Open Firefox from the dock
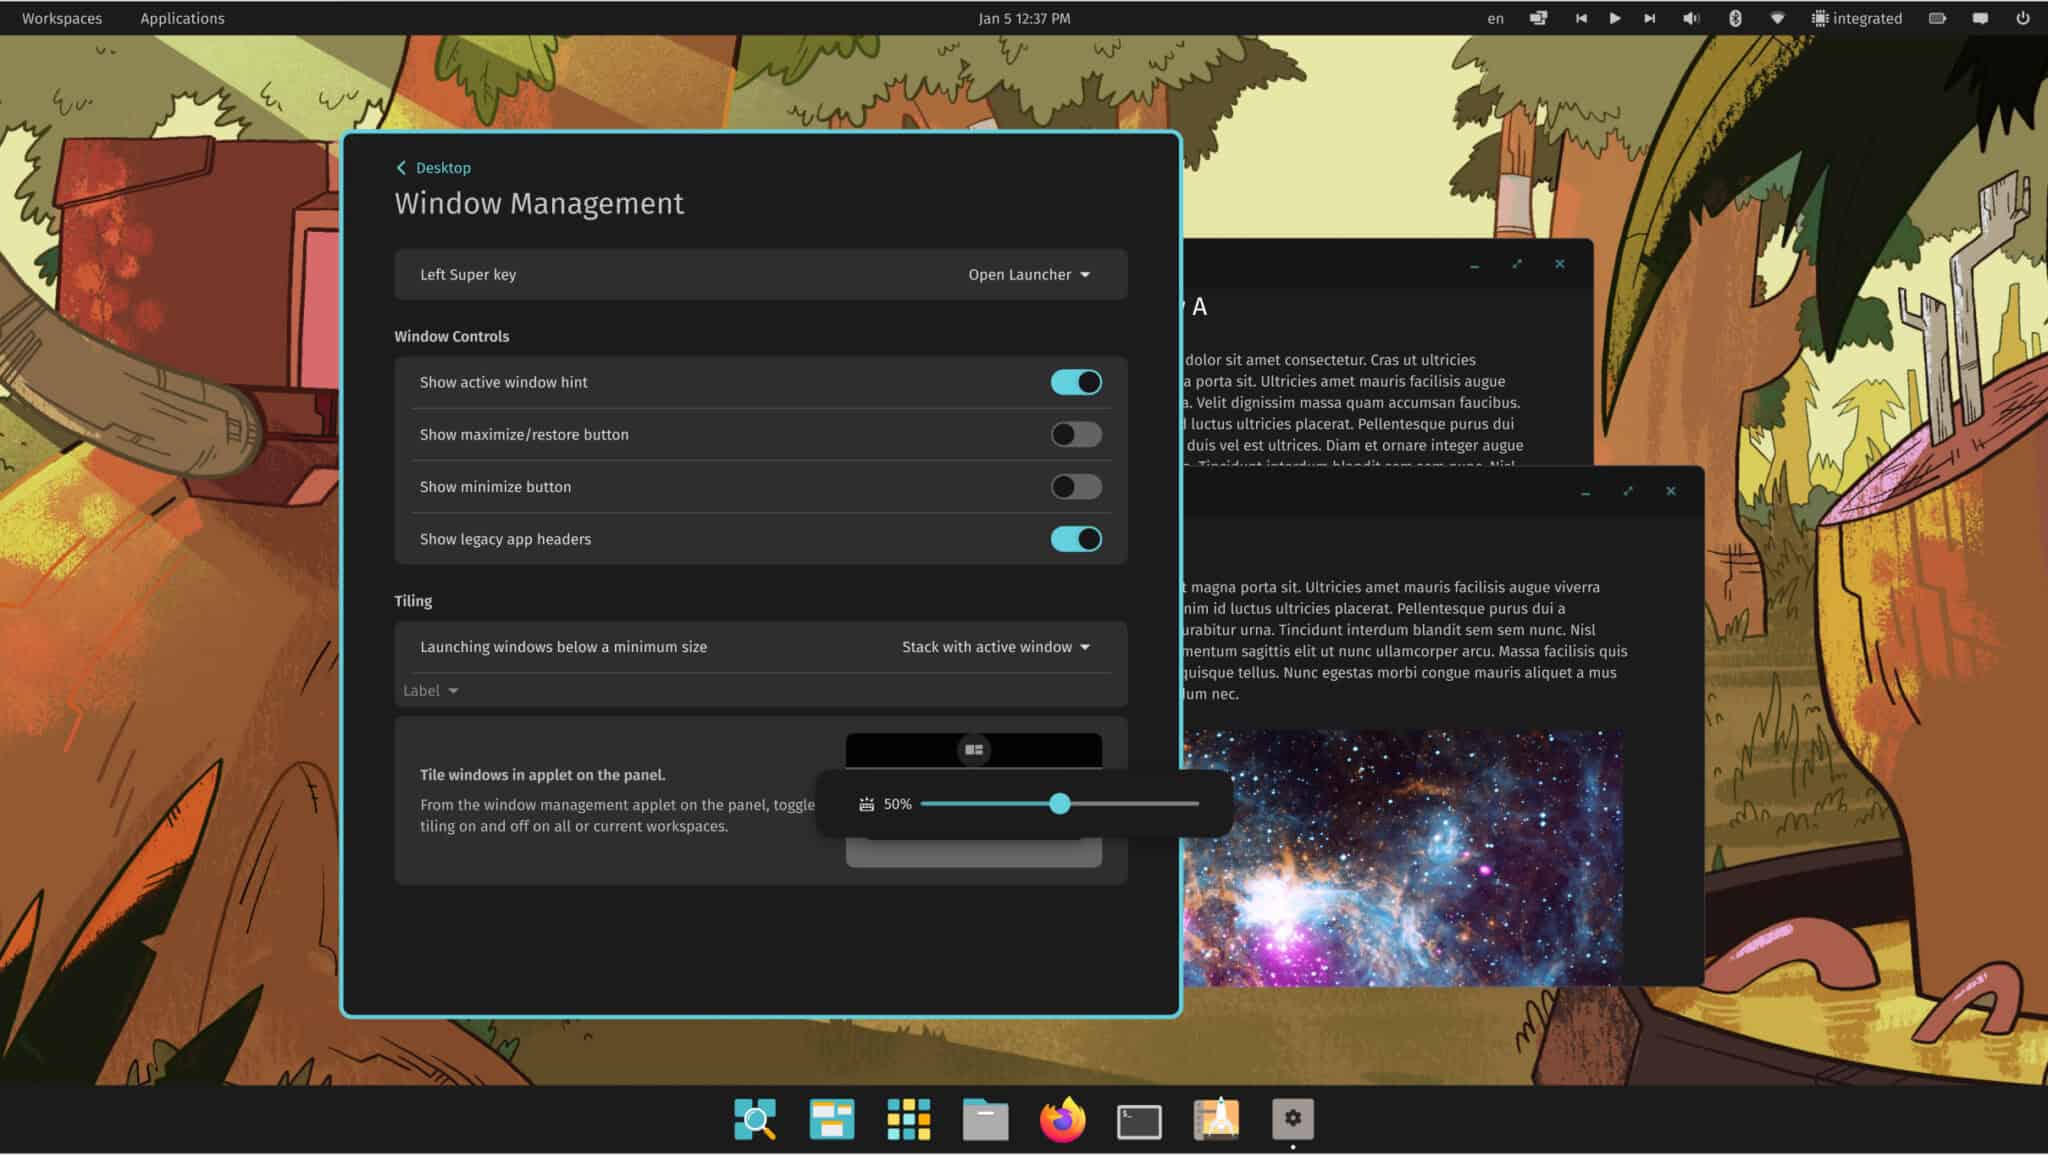Viewport: 2048px width, 1155px height. (x=1062, y=1119)
